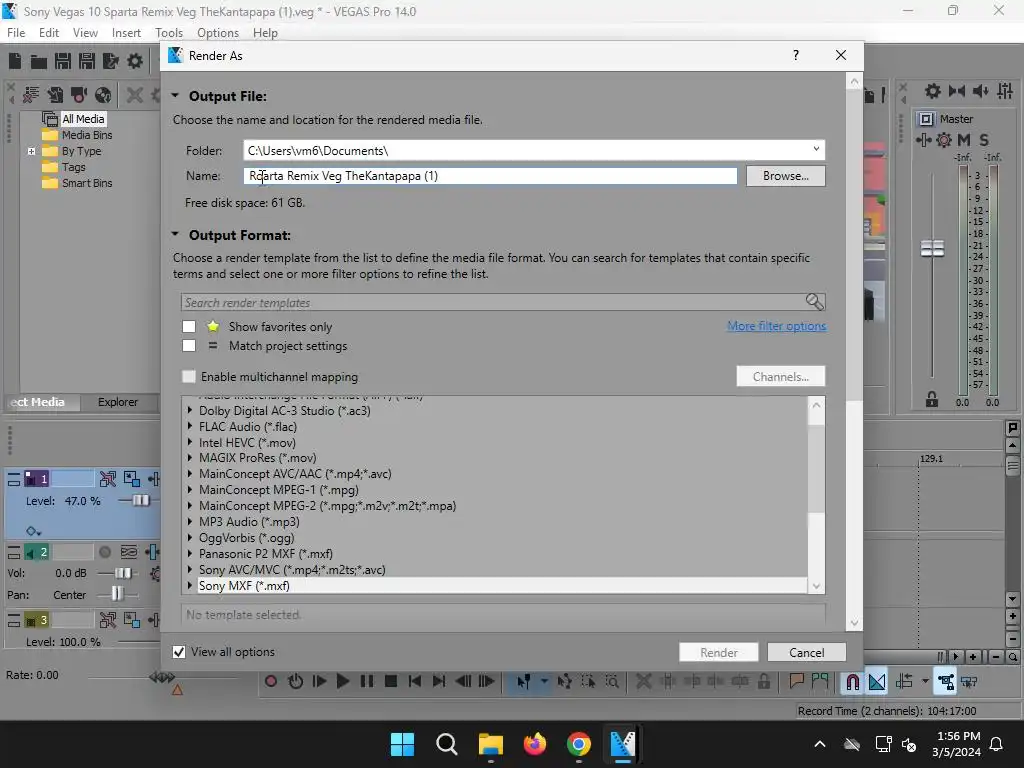Check Show favorites only checkbox

click(189, 327)
